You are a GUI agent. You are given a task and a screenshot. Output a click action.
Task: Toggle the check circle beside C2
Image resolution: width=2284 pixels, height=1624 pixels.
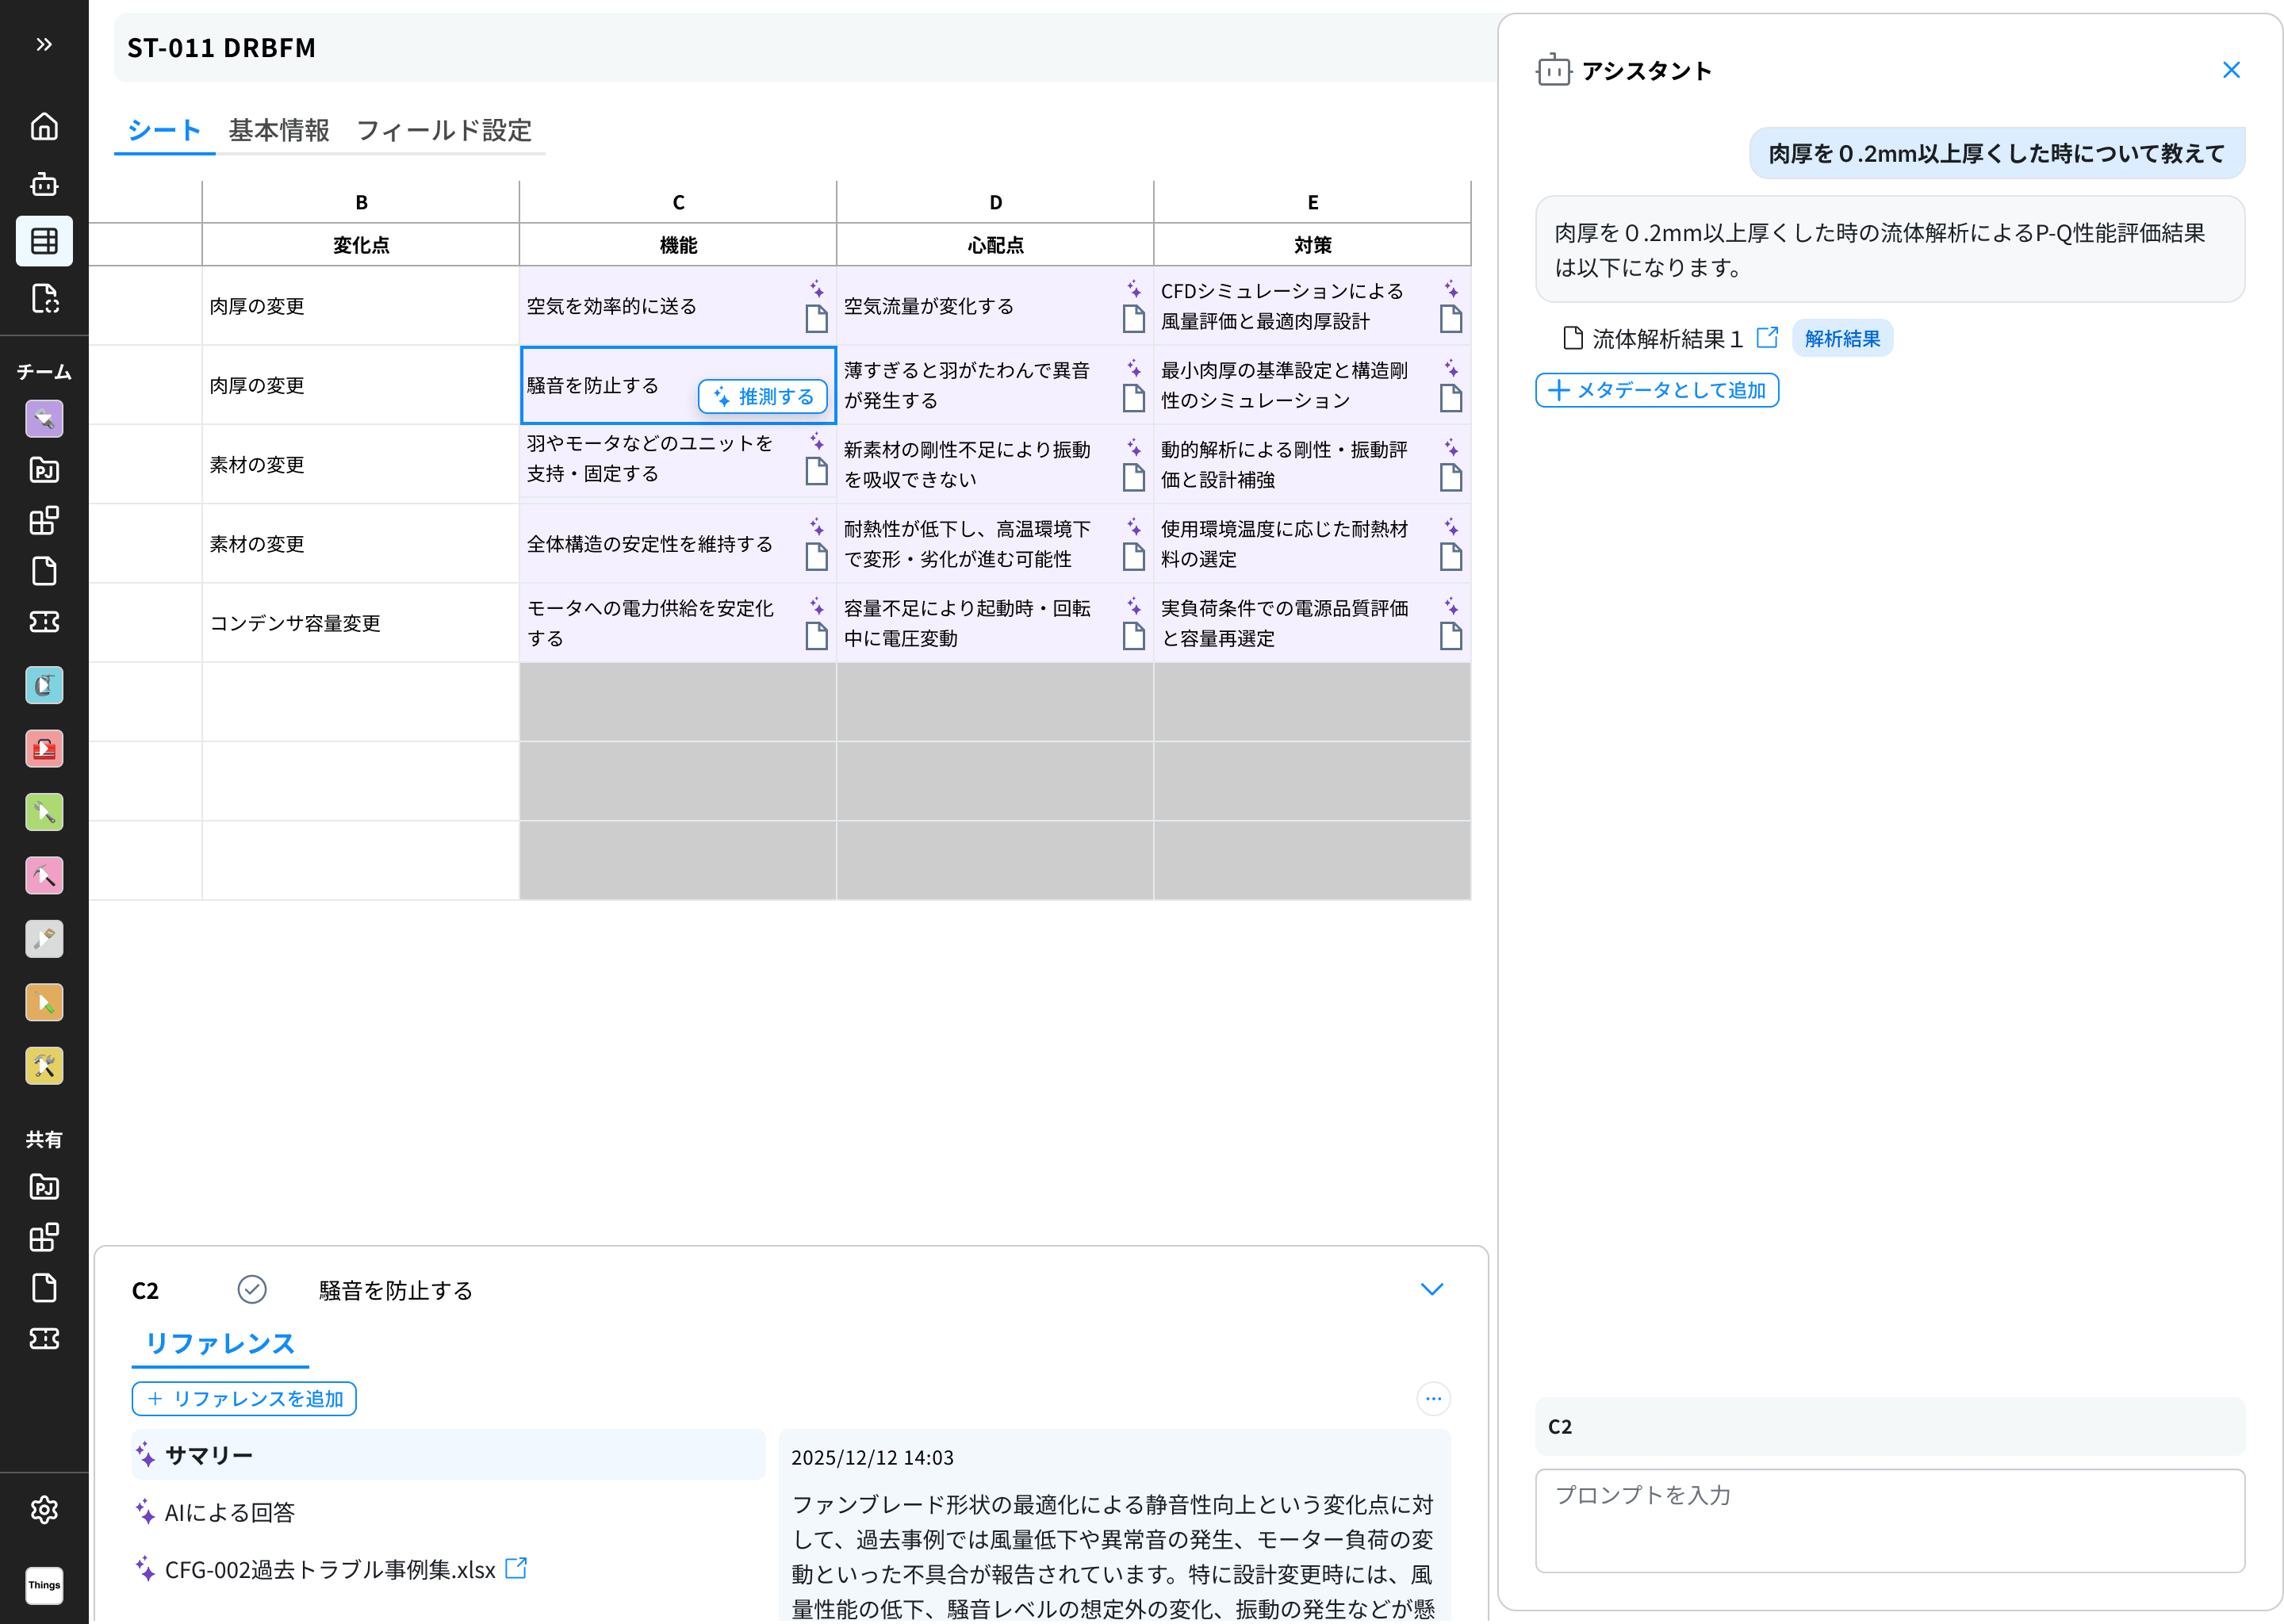click(x=252, y=1290)
